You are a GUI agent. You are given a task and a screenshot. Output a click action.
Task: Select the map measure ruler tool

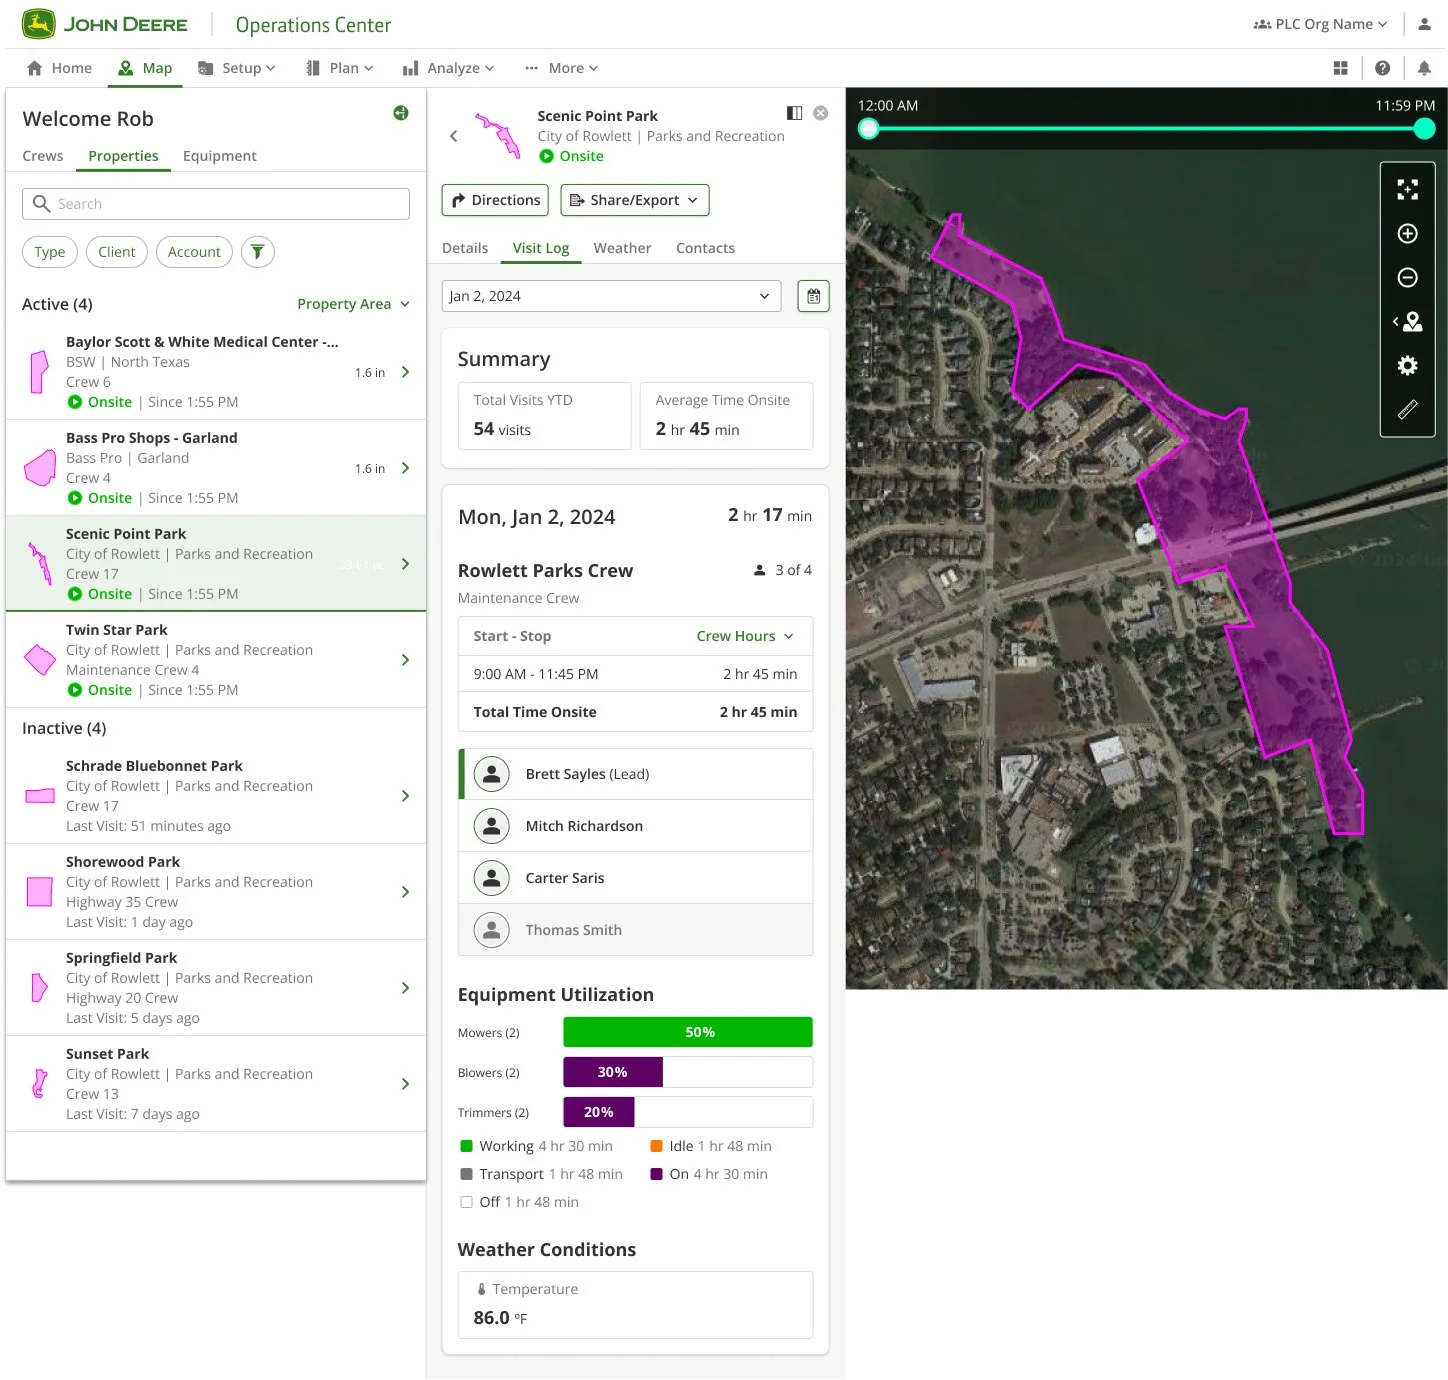coord(1407,409)
